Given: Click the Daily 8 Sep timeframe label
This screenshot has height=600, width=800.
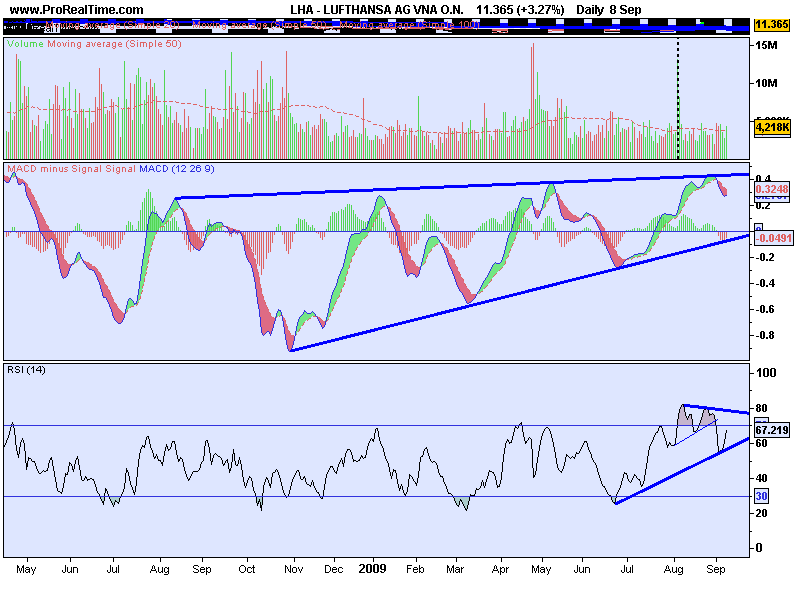Looking at the screenshot, I should pyautogui.click(x=609, y=10).
